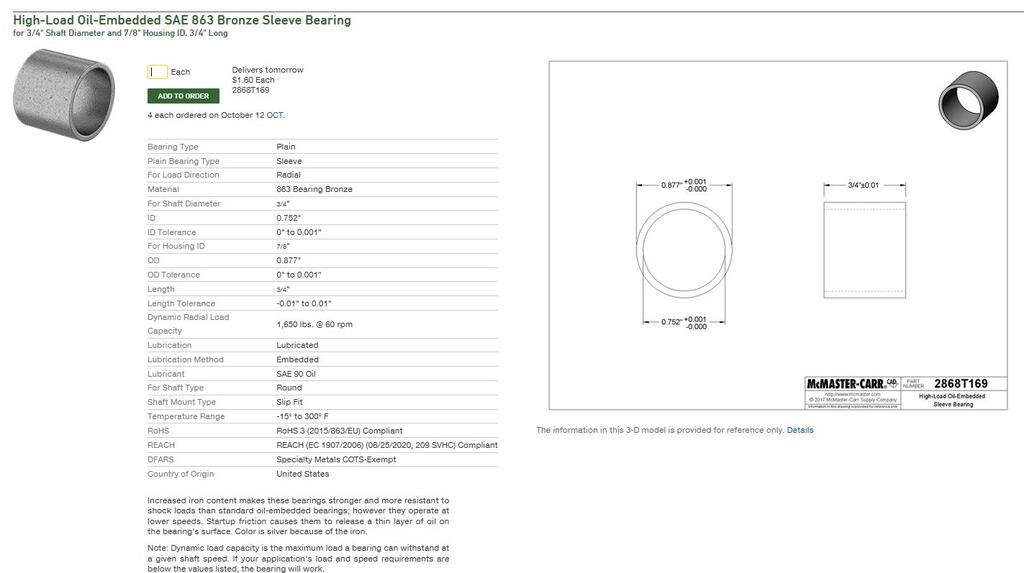Click the 'Bearing Type' spec label
The image size is (1024, 573).
pyautogui.click(x=172, y=147)
